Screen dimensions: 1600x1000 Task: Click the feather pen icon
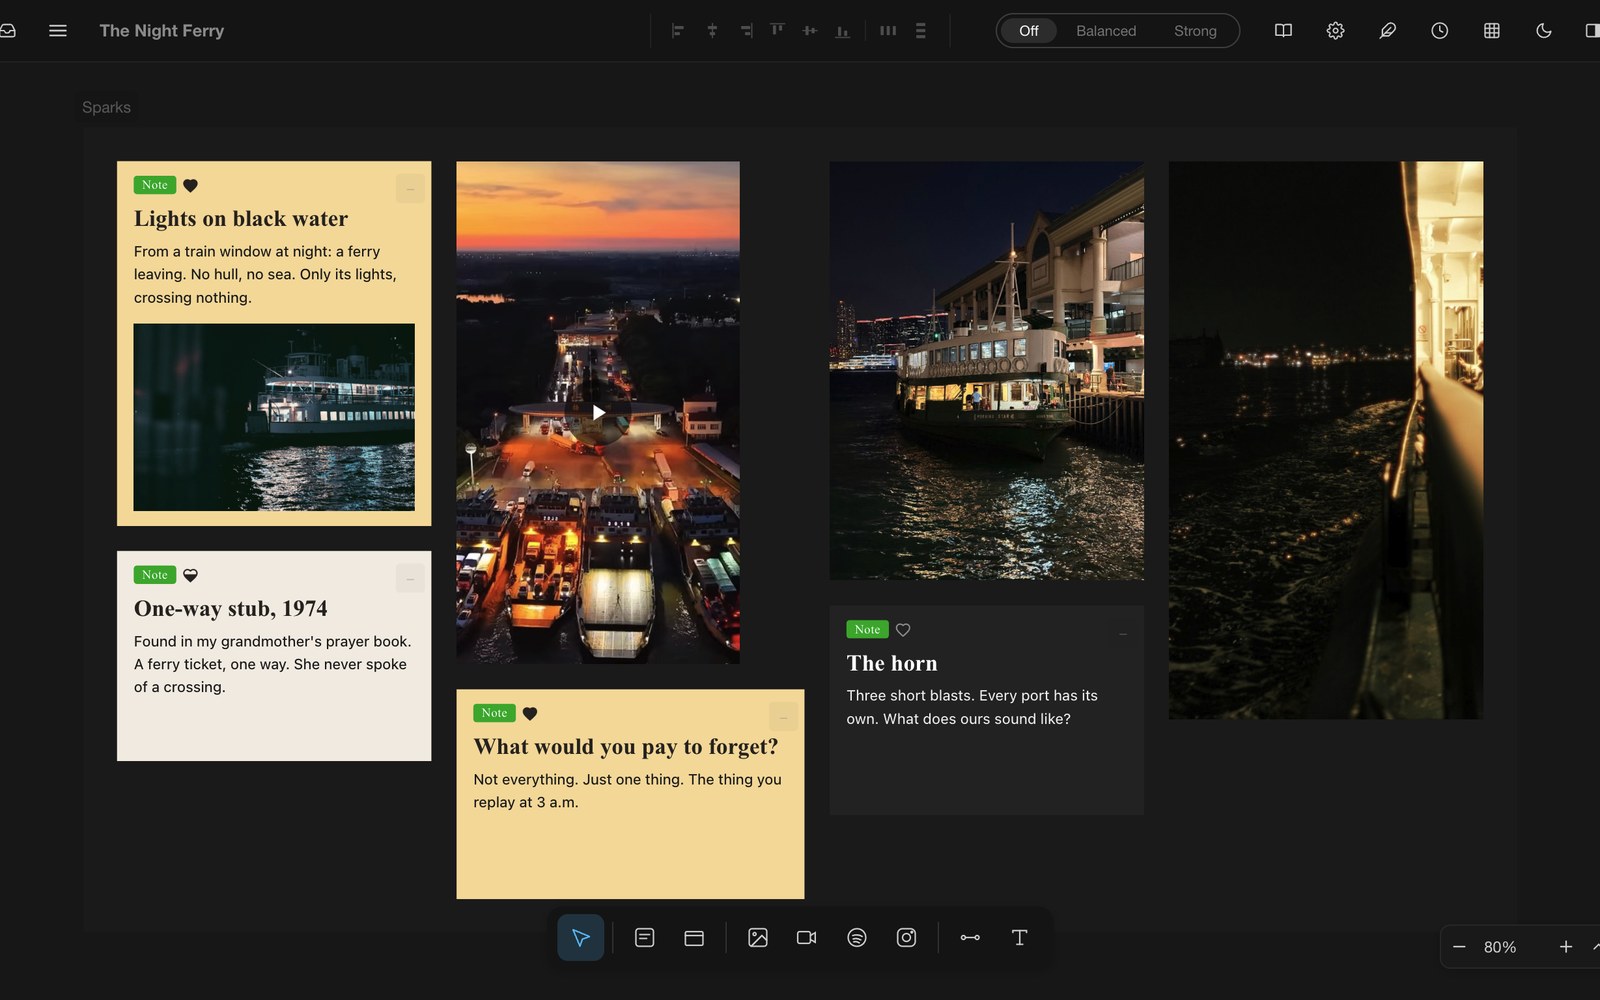tap(1387, 31)
